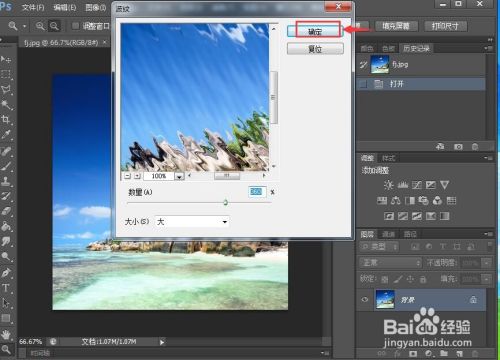Screen dimensions: 500x360
Task: Open the zoom tool preset dropdown arrow
Action: pos(24,26)
